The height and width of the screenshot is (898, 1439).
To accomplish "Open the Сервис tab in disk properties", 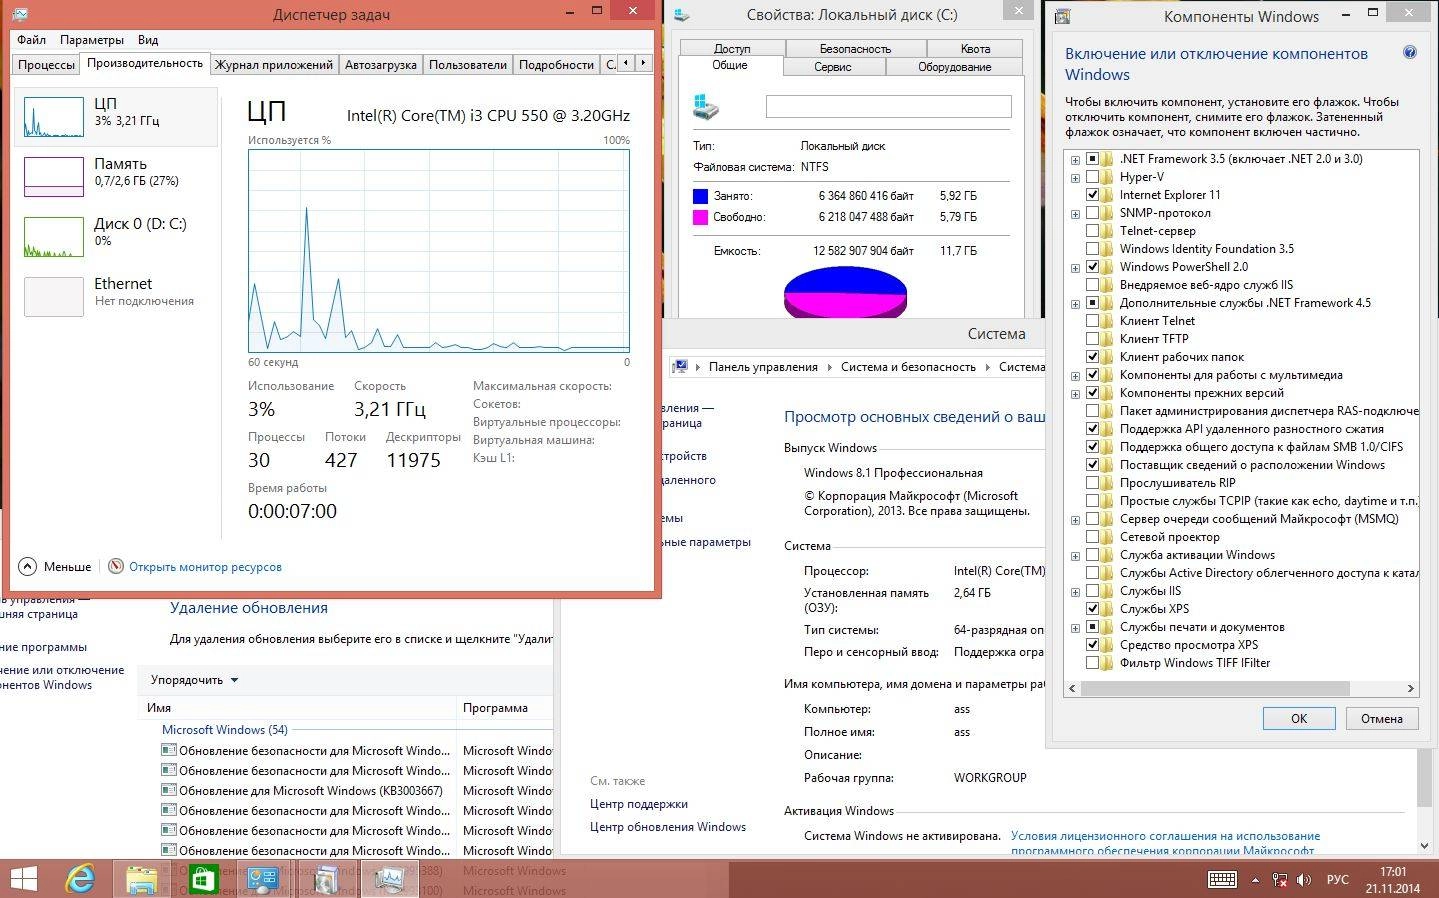I will tap(832, 66).
